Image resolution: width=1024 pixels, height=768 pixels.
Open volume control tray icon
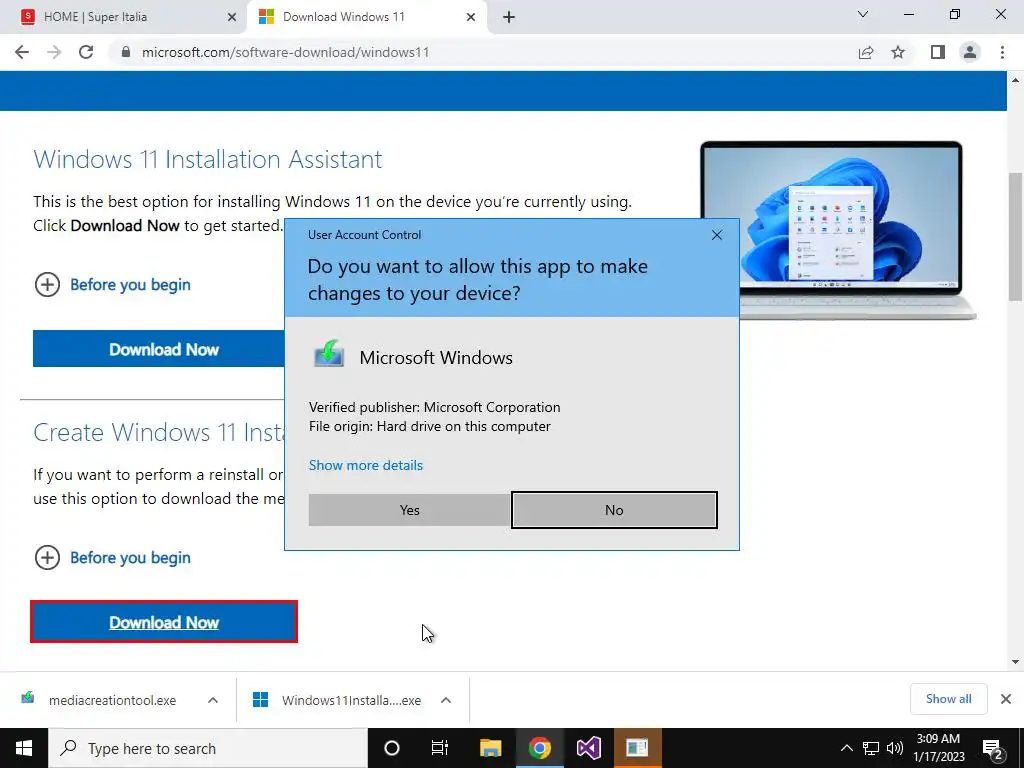[895, 748]
